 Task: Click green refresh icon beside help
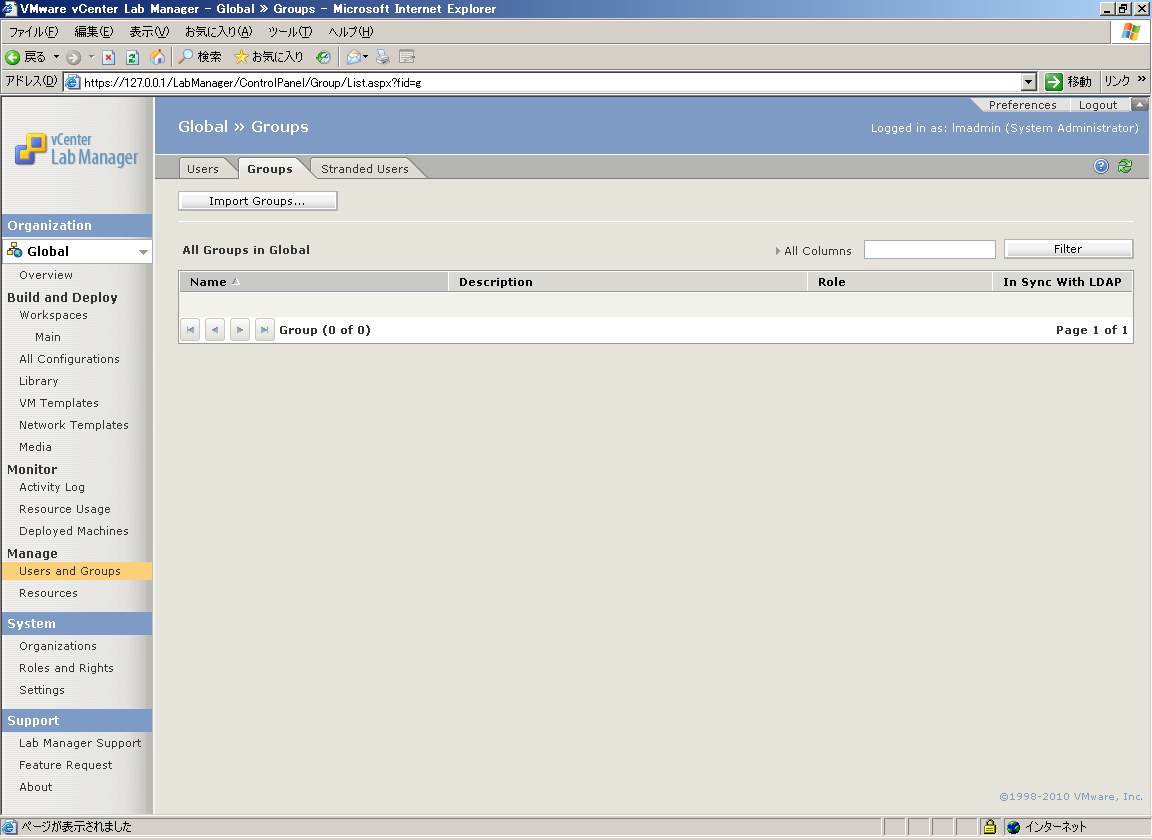[1125, 166]
